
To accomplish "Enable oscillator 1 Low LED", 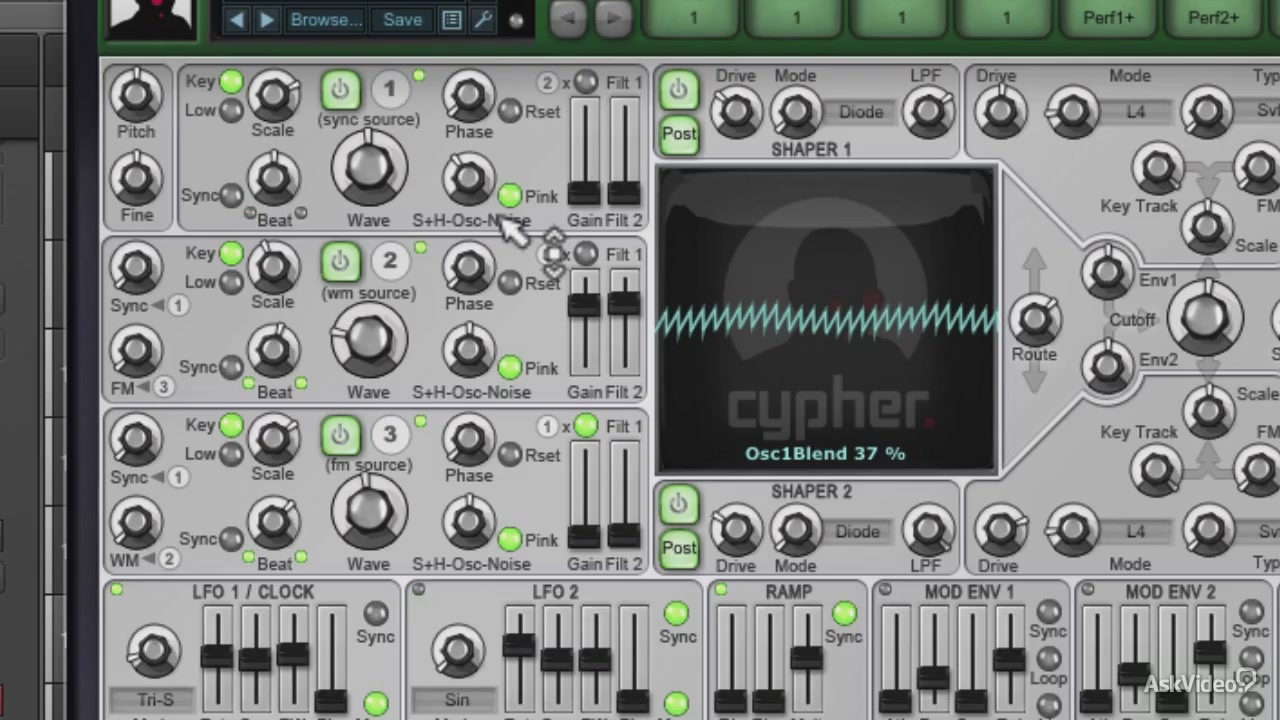I will click(231, 110).
